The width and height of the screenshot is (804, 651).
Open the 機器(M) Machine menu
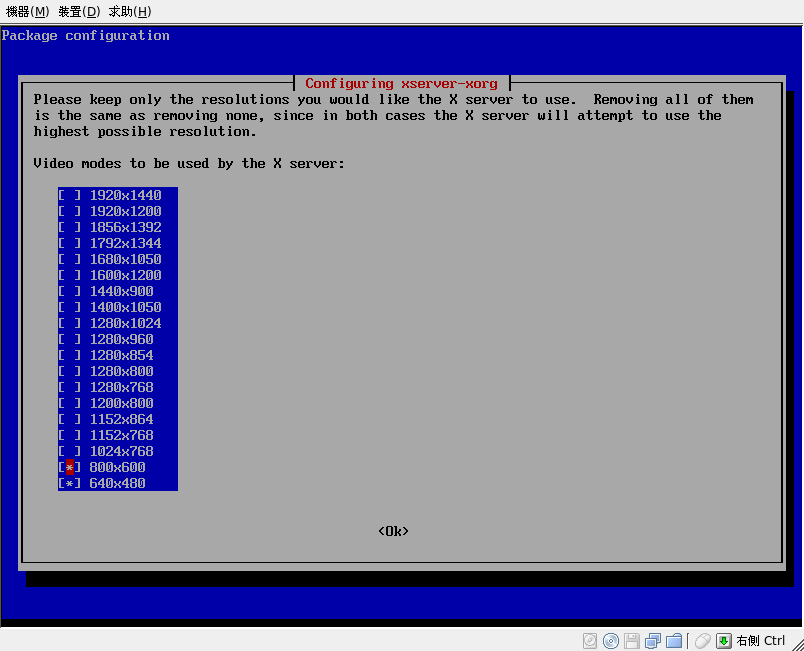click(27, 11)
